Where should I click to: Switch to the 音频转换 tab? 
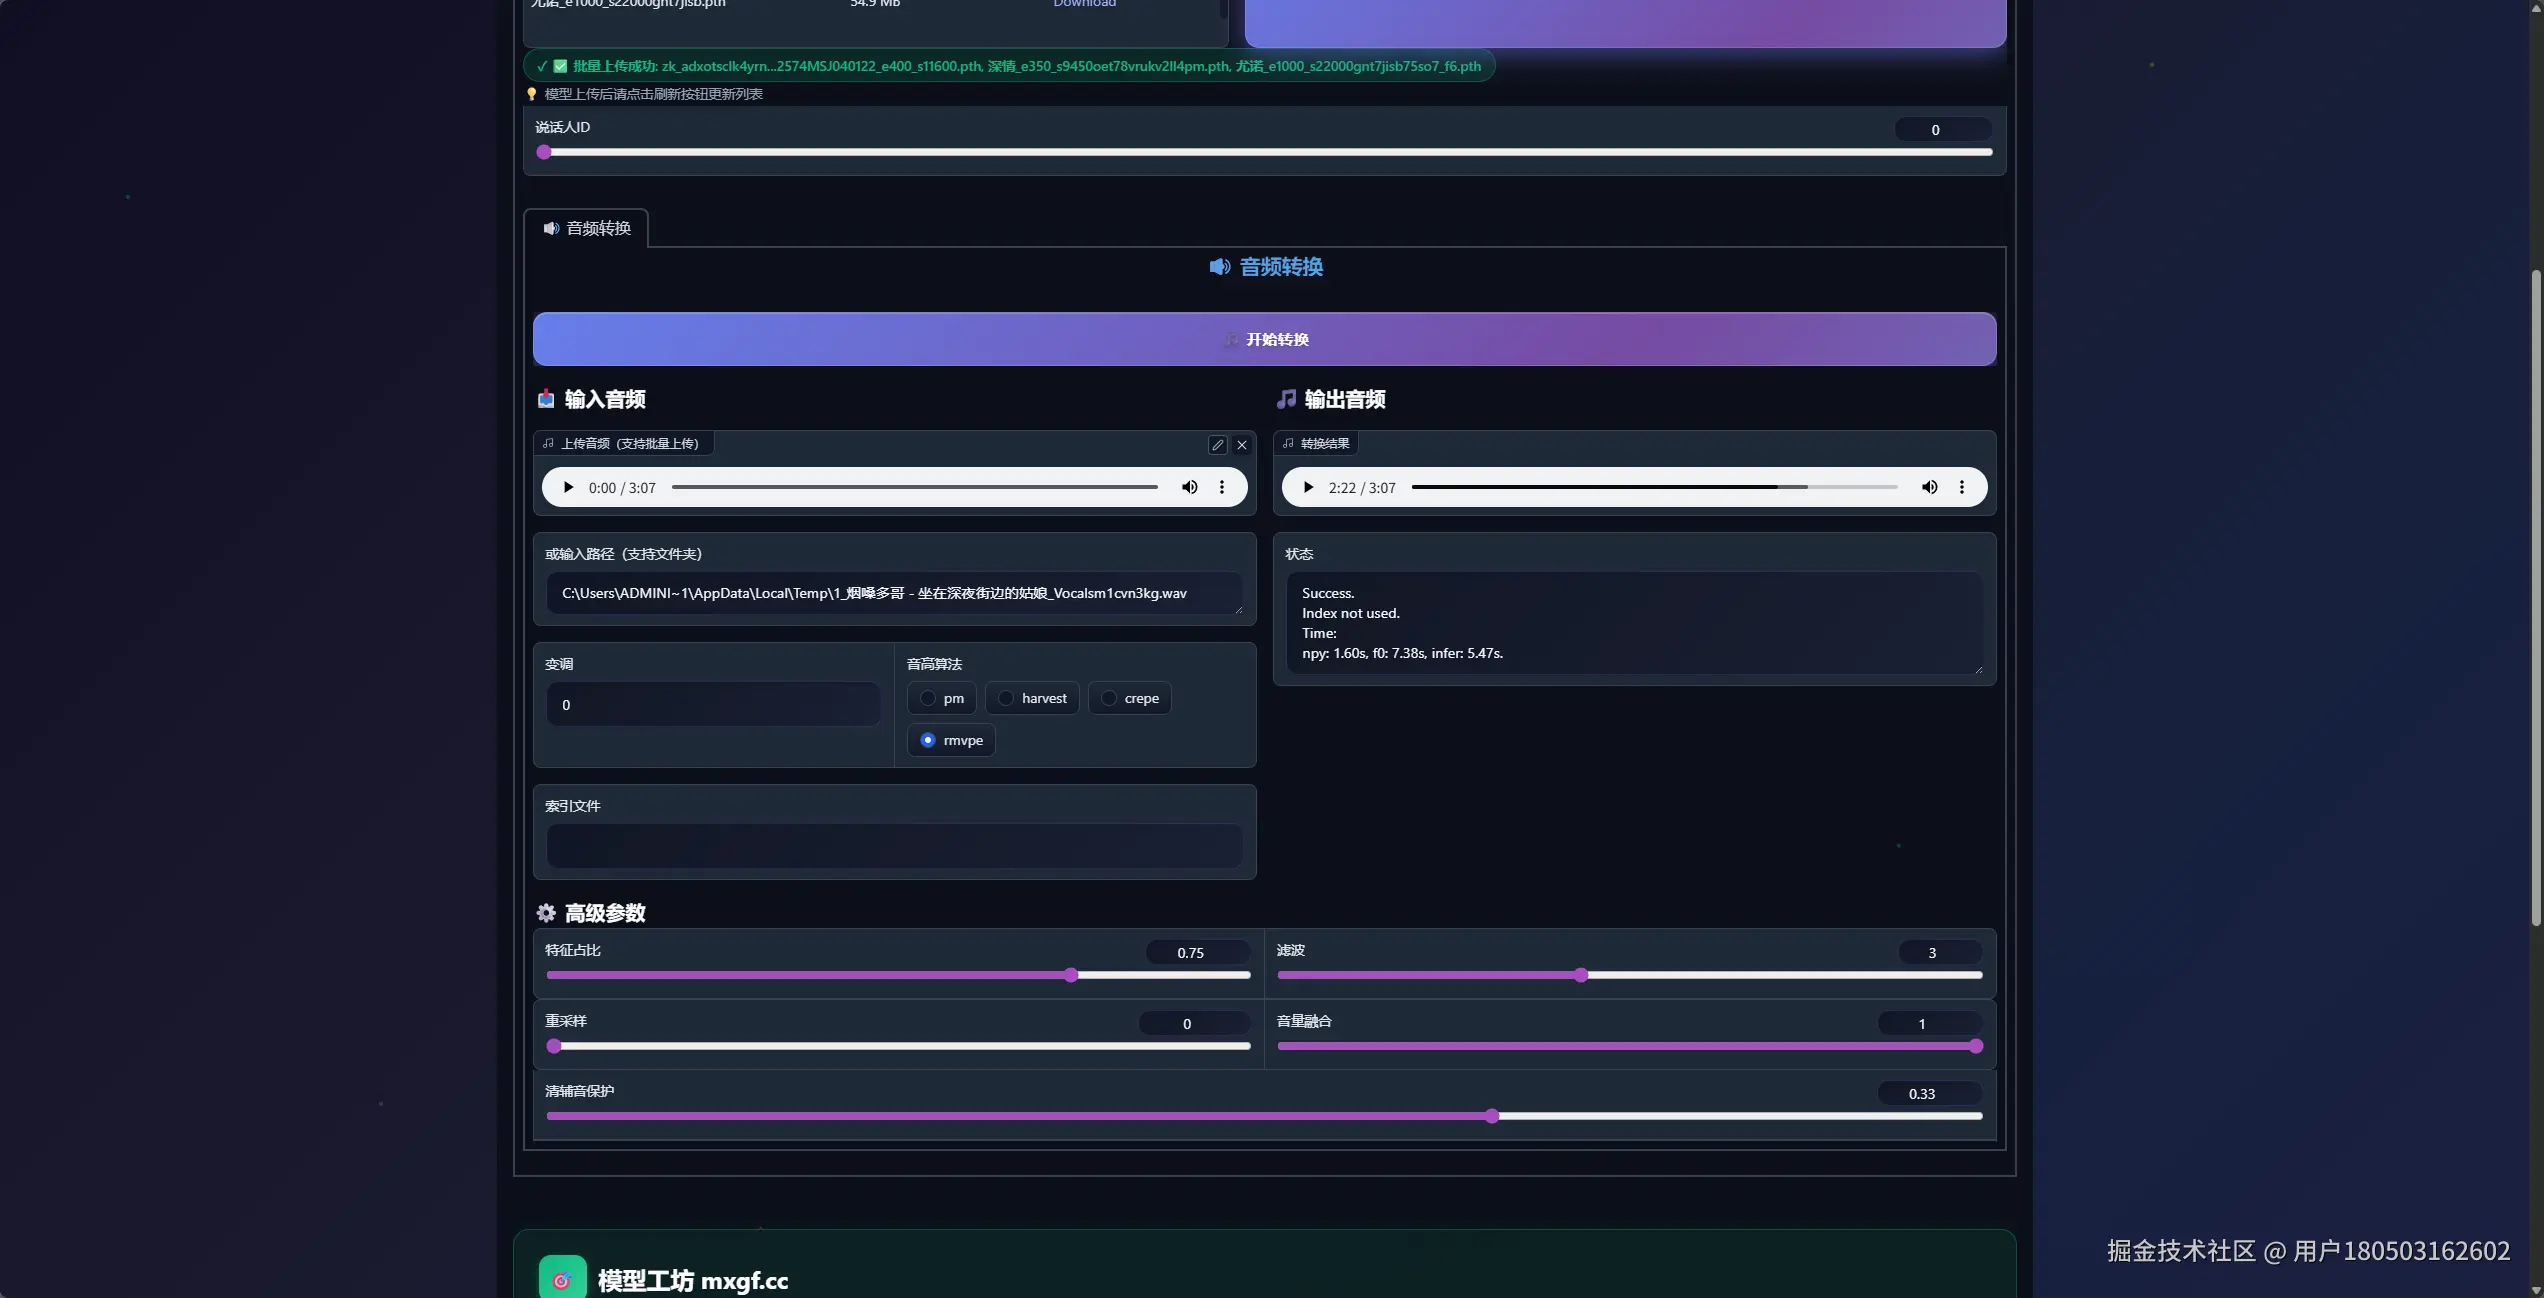click(587, 229)
